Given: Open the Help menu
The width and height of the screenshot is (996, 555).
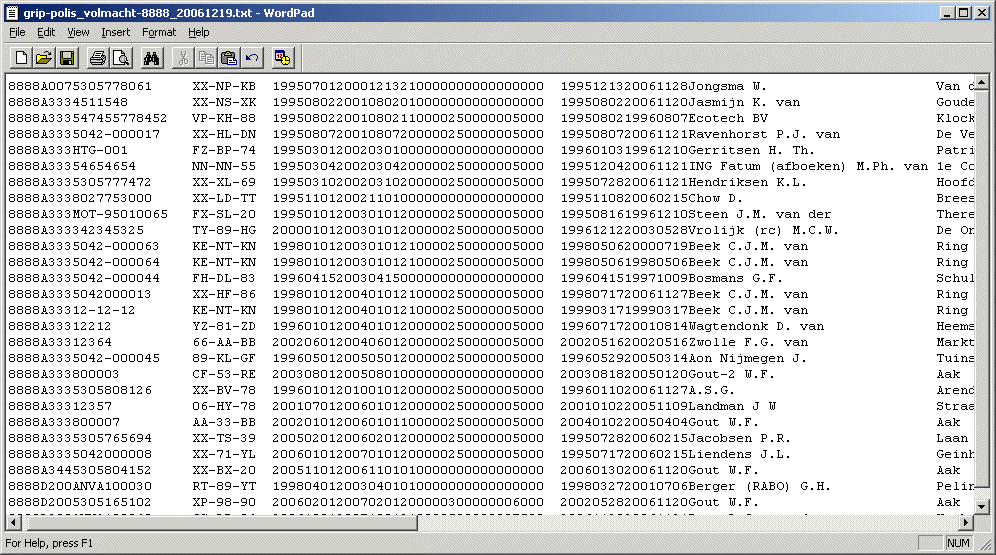Looking at the screenshot, I should coord(199,33).
